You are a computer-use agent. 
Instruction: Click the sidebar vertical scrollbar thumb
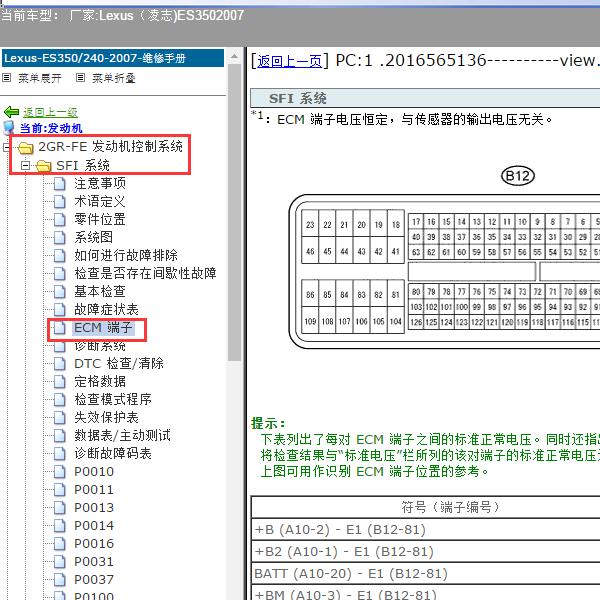234,212
